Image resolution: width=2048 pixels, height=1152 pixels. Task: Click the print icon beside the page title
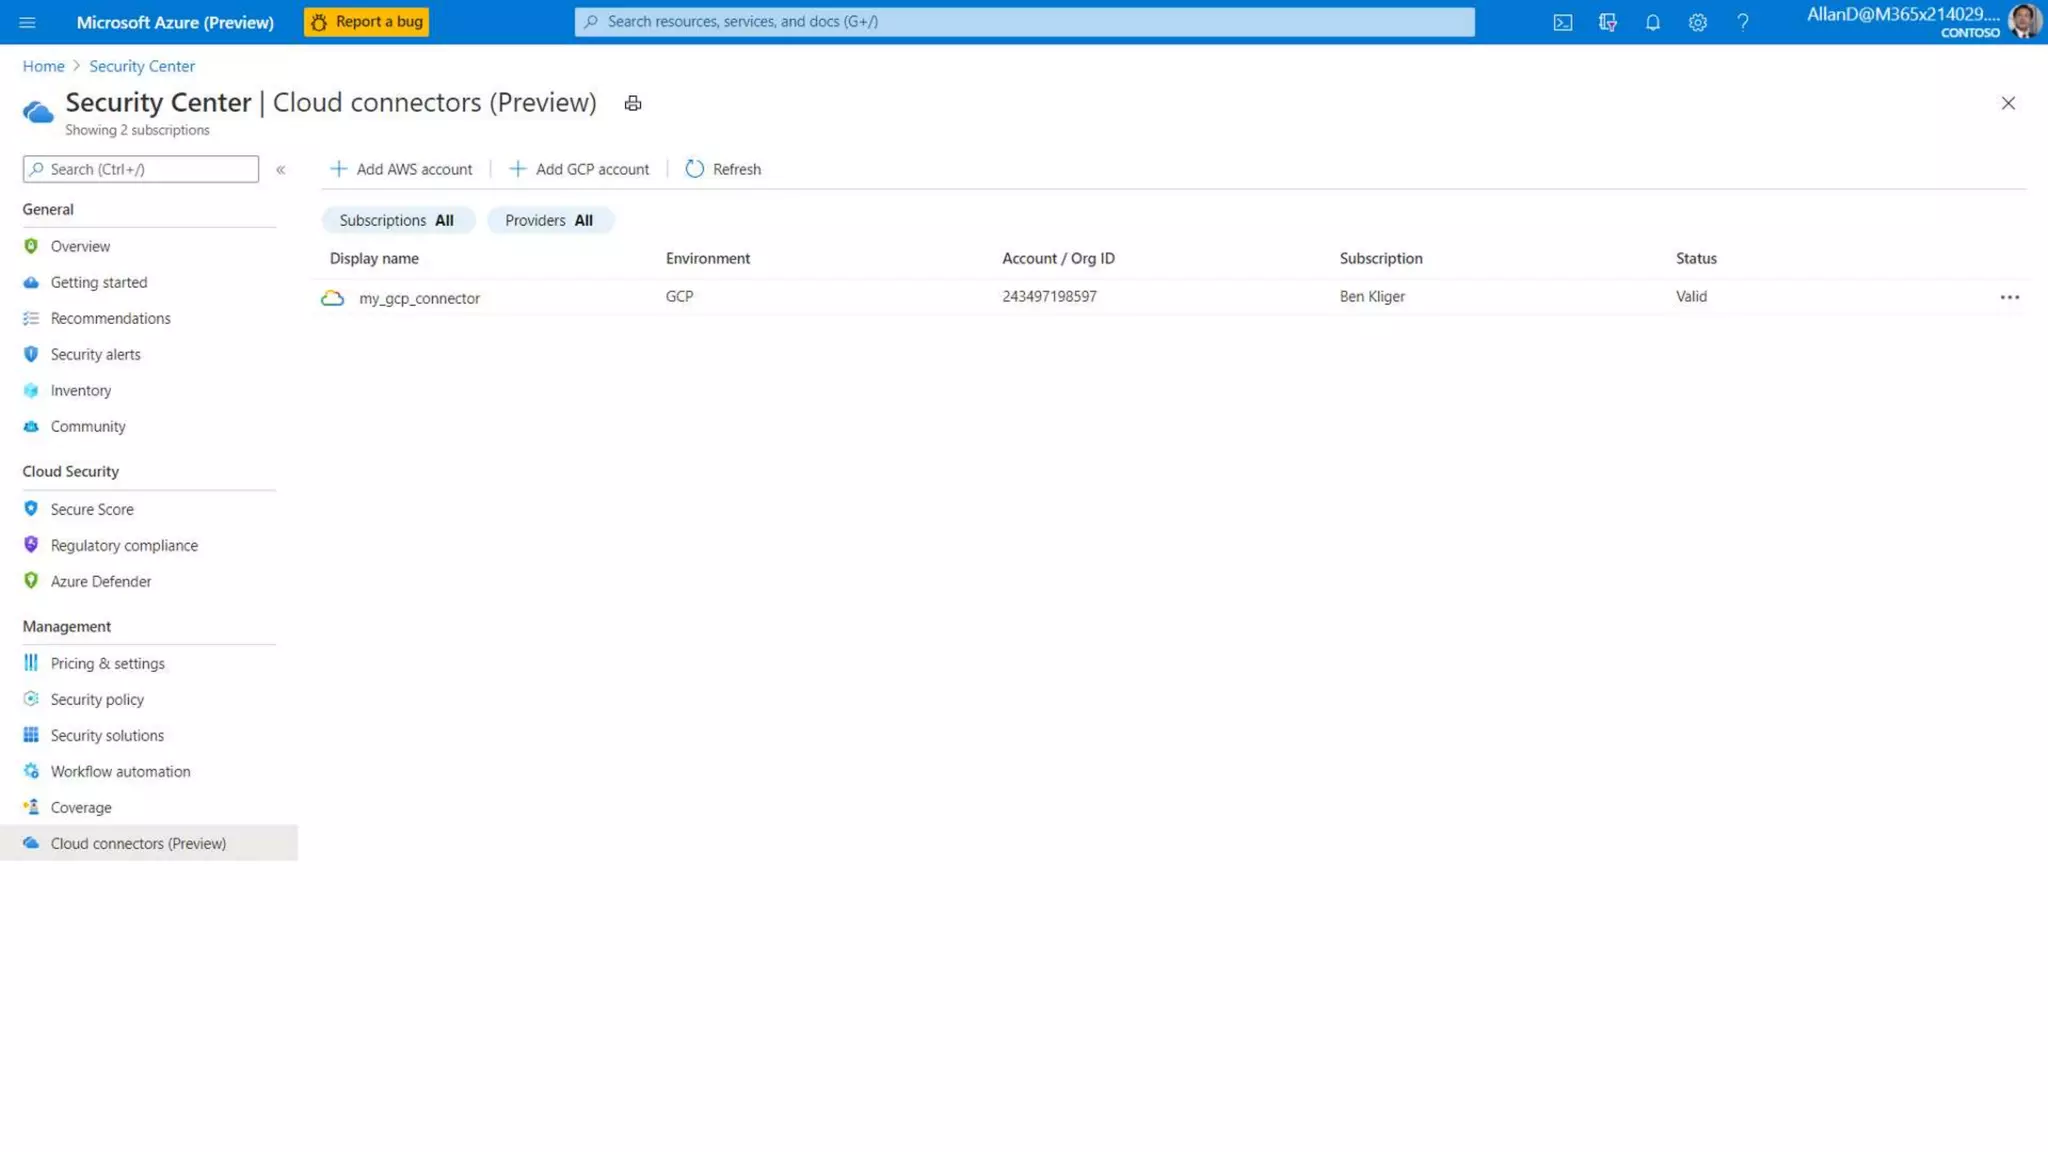pyautogui.click(x=632, y=103)
